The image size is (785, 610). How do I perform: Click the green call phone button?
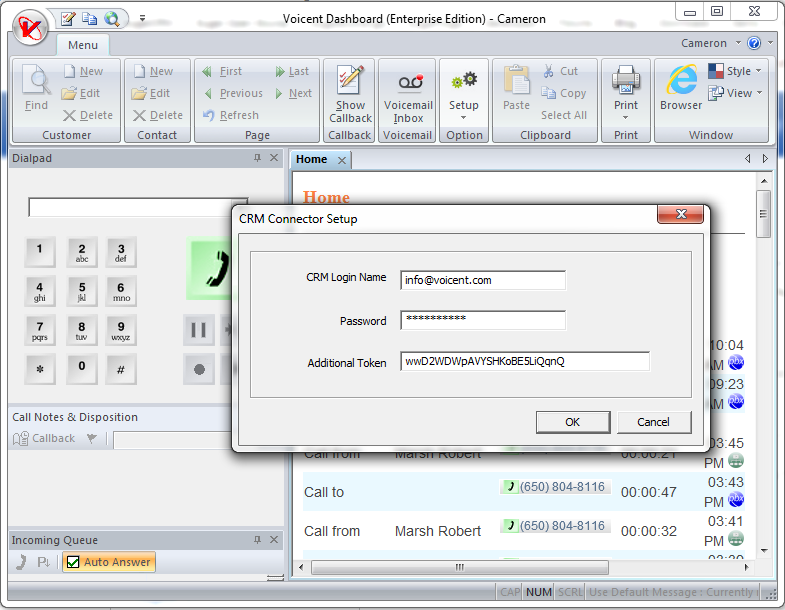click(x=210, y=269)
